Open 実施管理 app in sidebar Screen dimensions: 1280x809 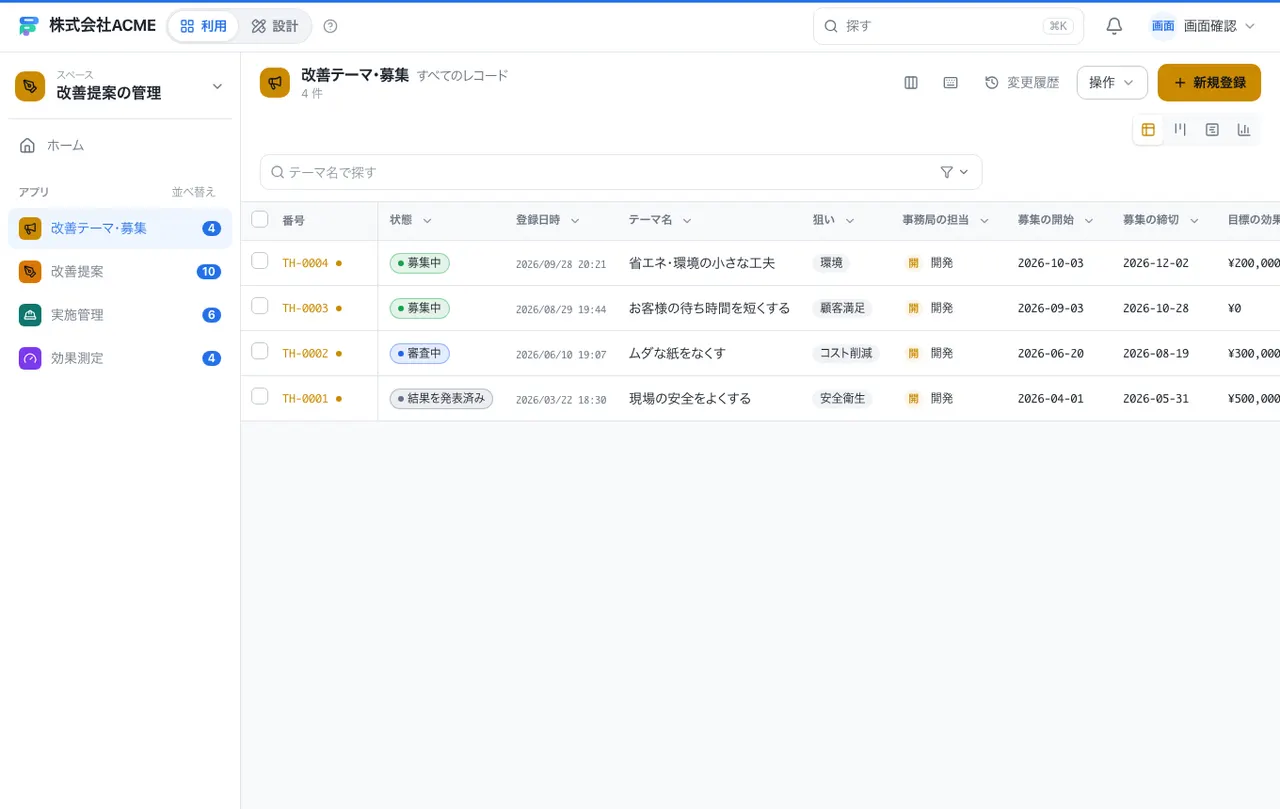click(120, 315)
